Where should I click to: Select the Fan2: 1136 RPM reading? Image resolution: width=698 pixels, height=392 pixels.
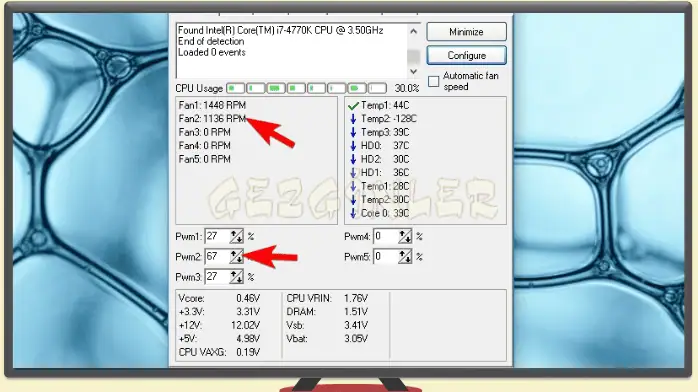click(x=212, y=118)
